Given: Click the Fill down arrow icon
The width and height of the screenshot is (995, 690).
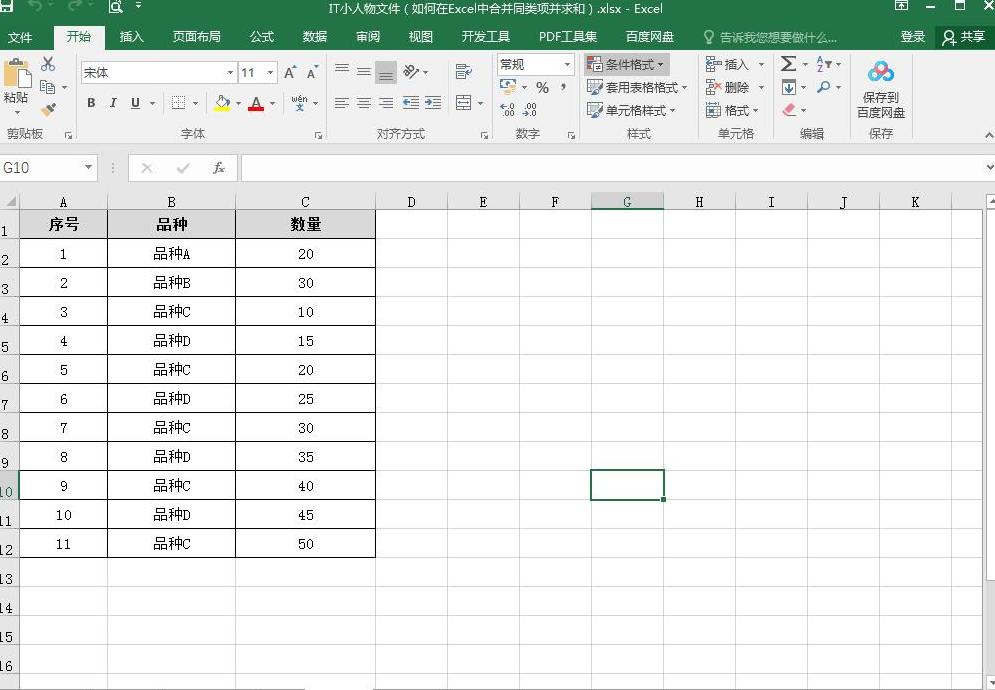Looking at the screenshot, I should click(789, 87).
